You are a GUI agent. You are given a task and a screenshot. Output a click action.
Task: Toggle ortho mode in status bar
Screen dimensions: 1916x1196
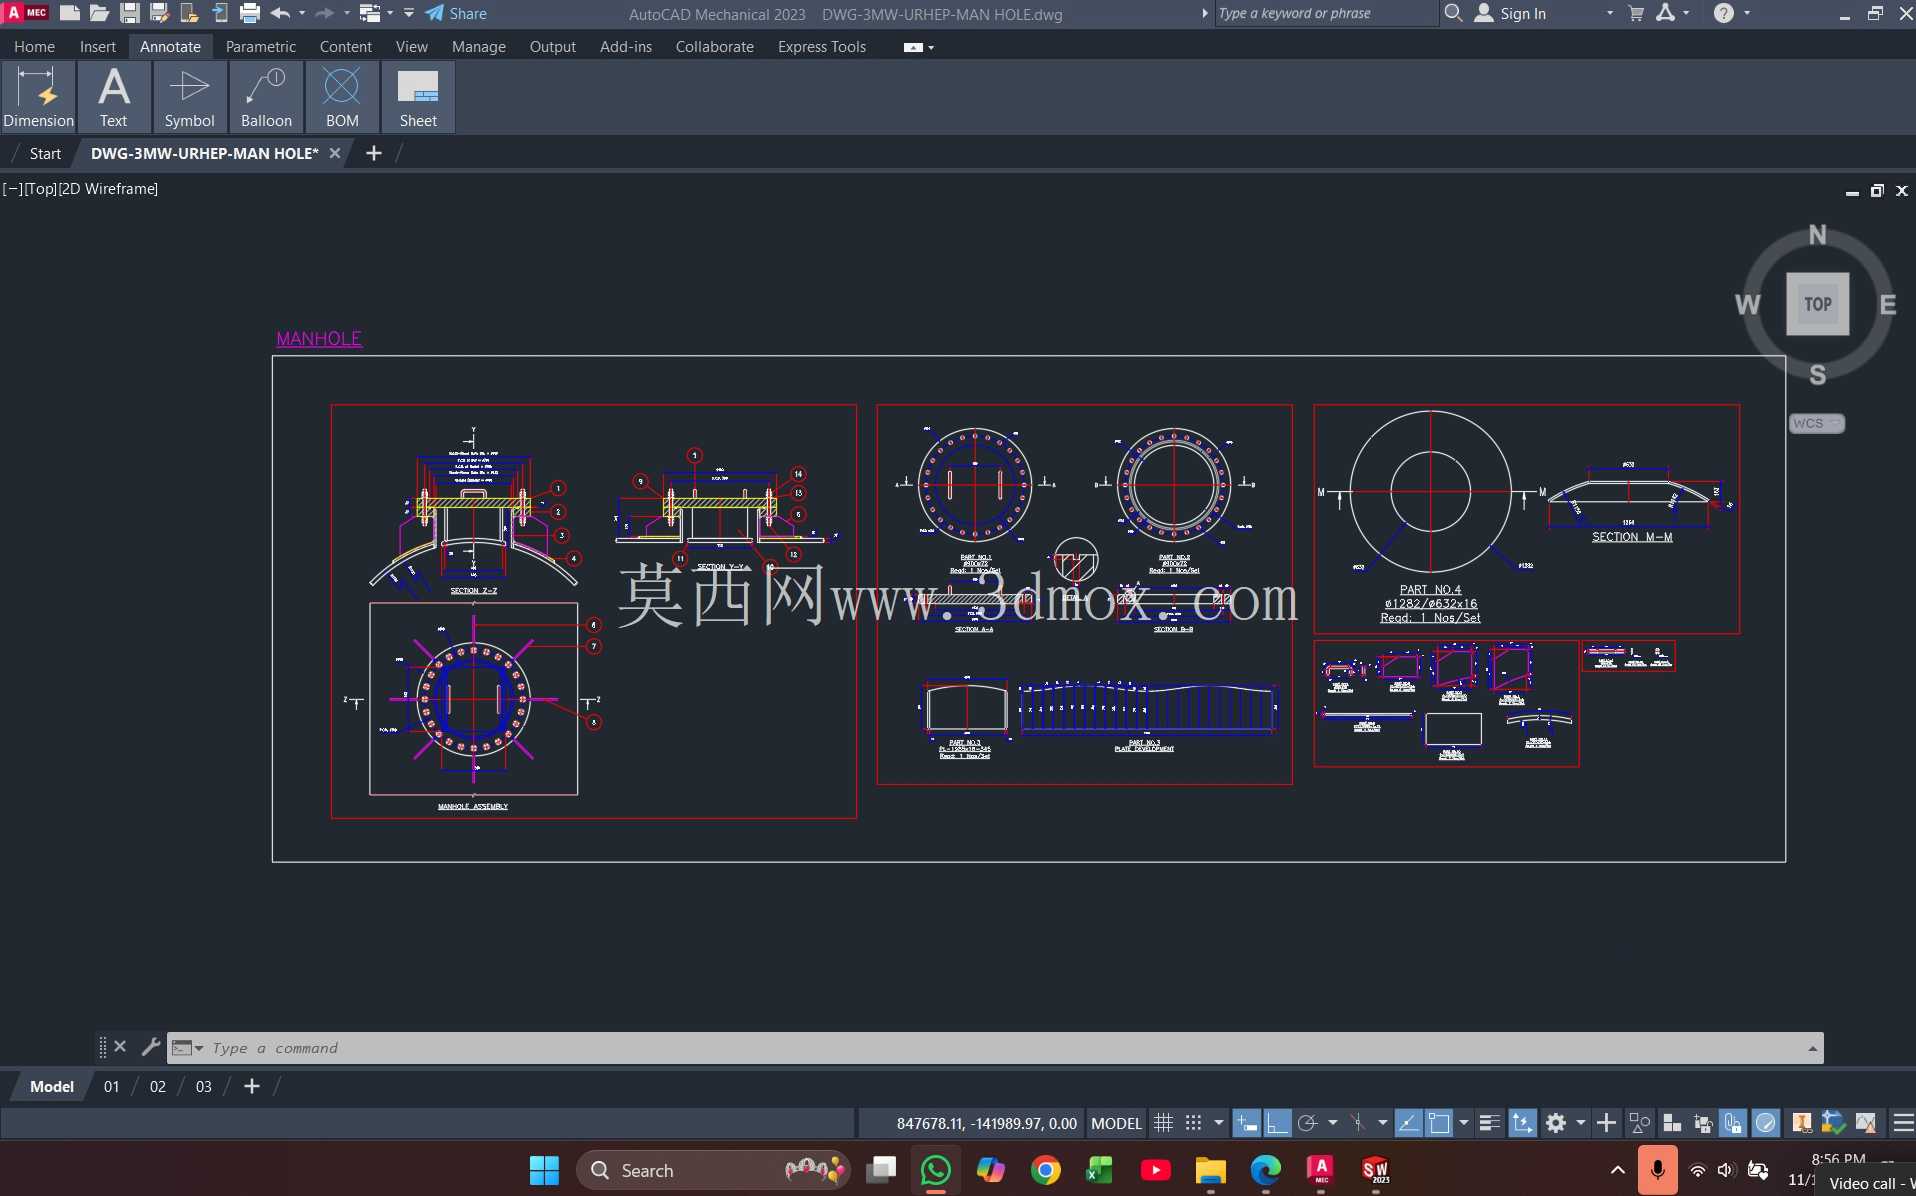1277,1123
